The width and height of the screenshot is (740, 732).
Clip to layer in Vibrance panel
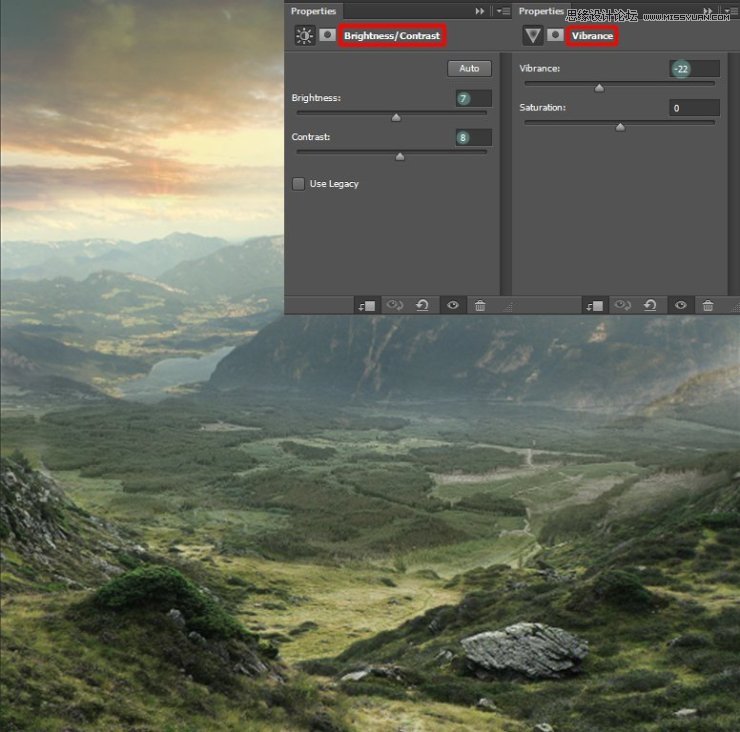pos(595,306)
